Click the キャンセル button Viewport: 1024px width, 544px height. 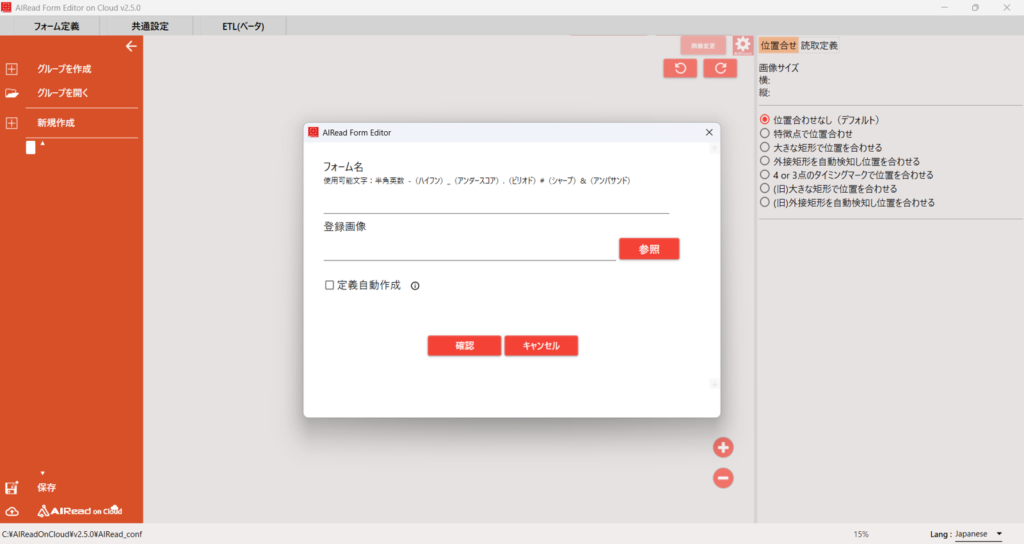pos(541,345)
